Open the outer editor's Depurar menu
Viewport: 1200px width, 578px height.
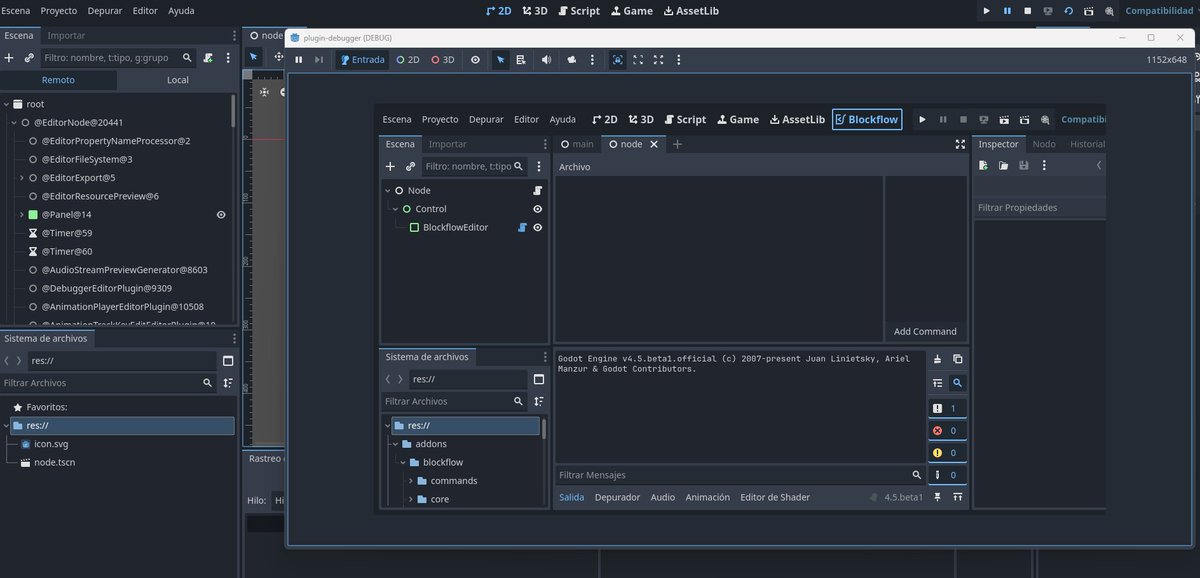click(x=107, y=10)
